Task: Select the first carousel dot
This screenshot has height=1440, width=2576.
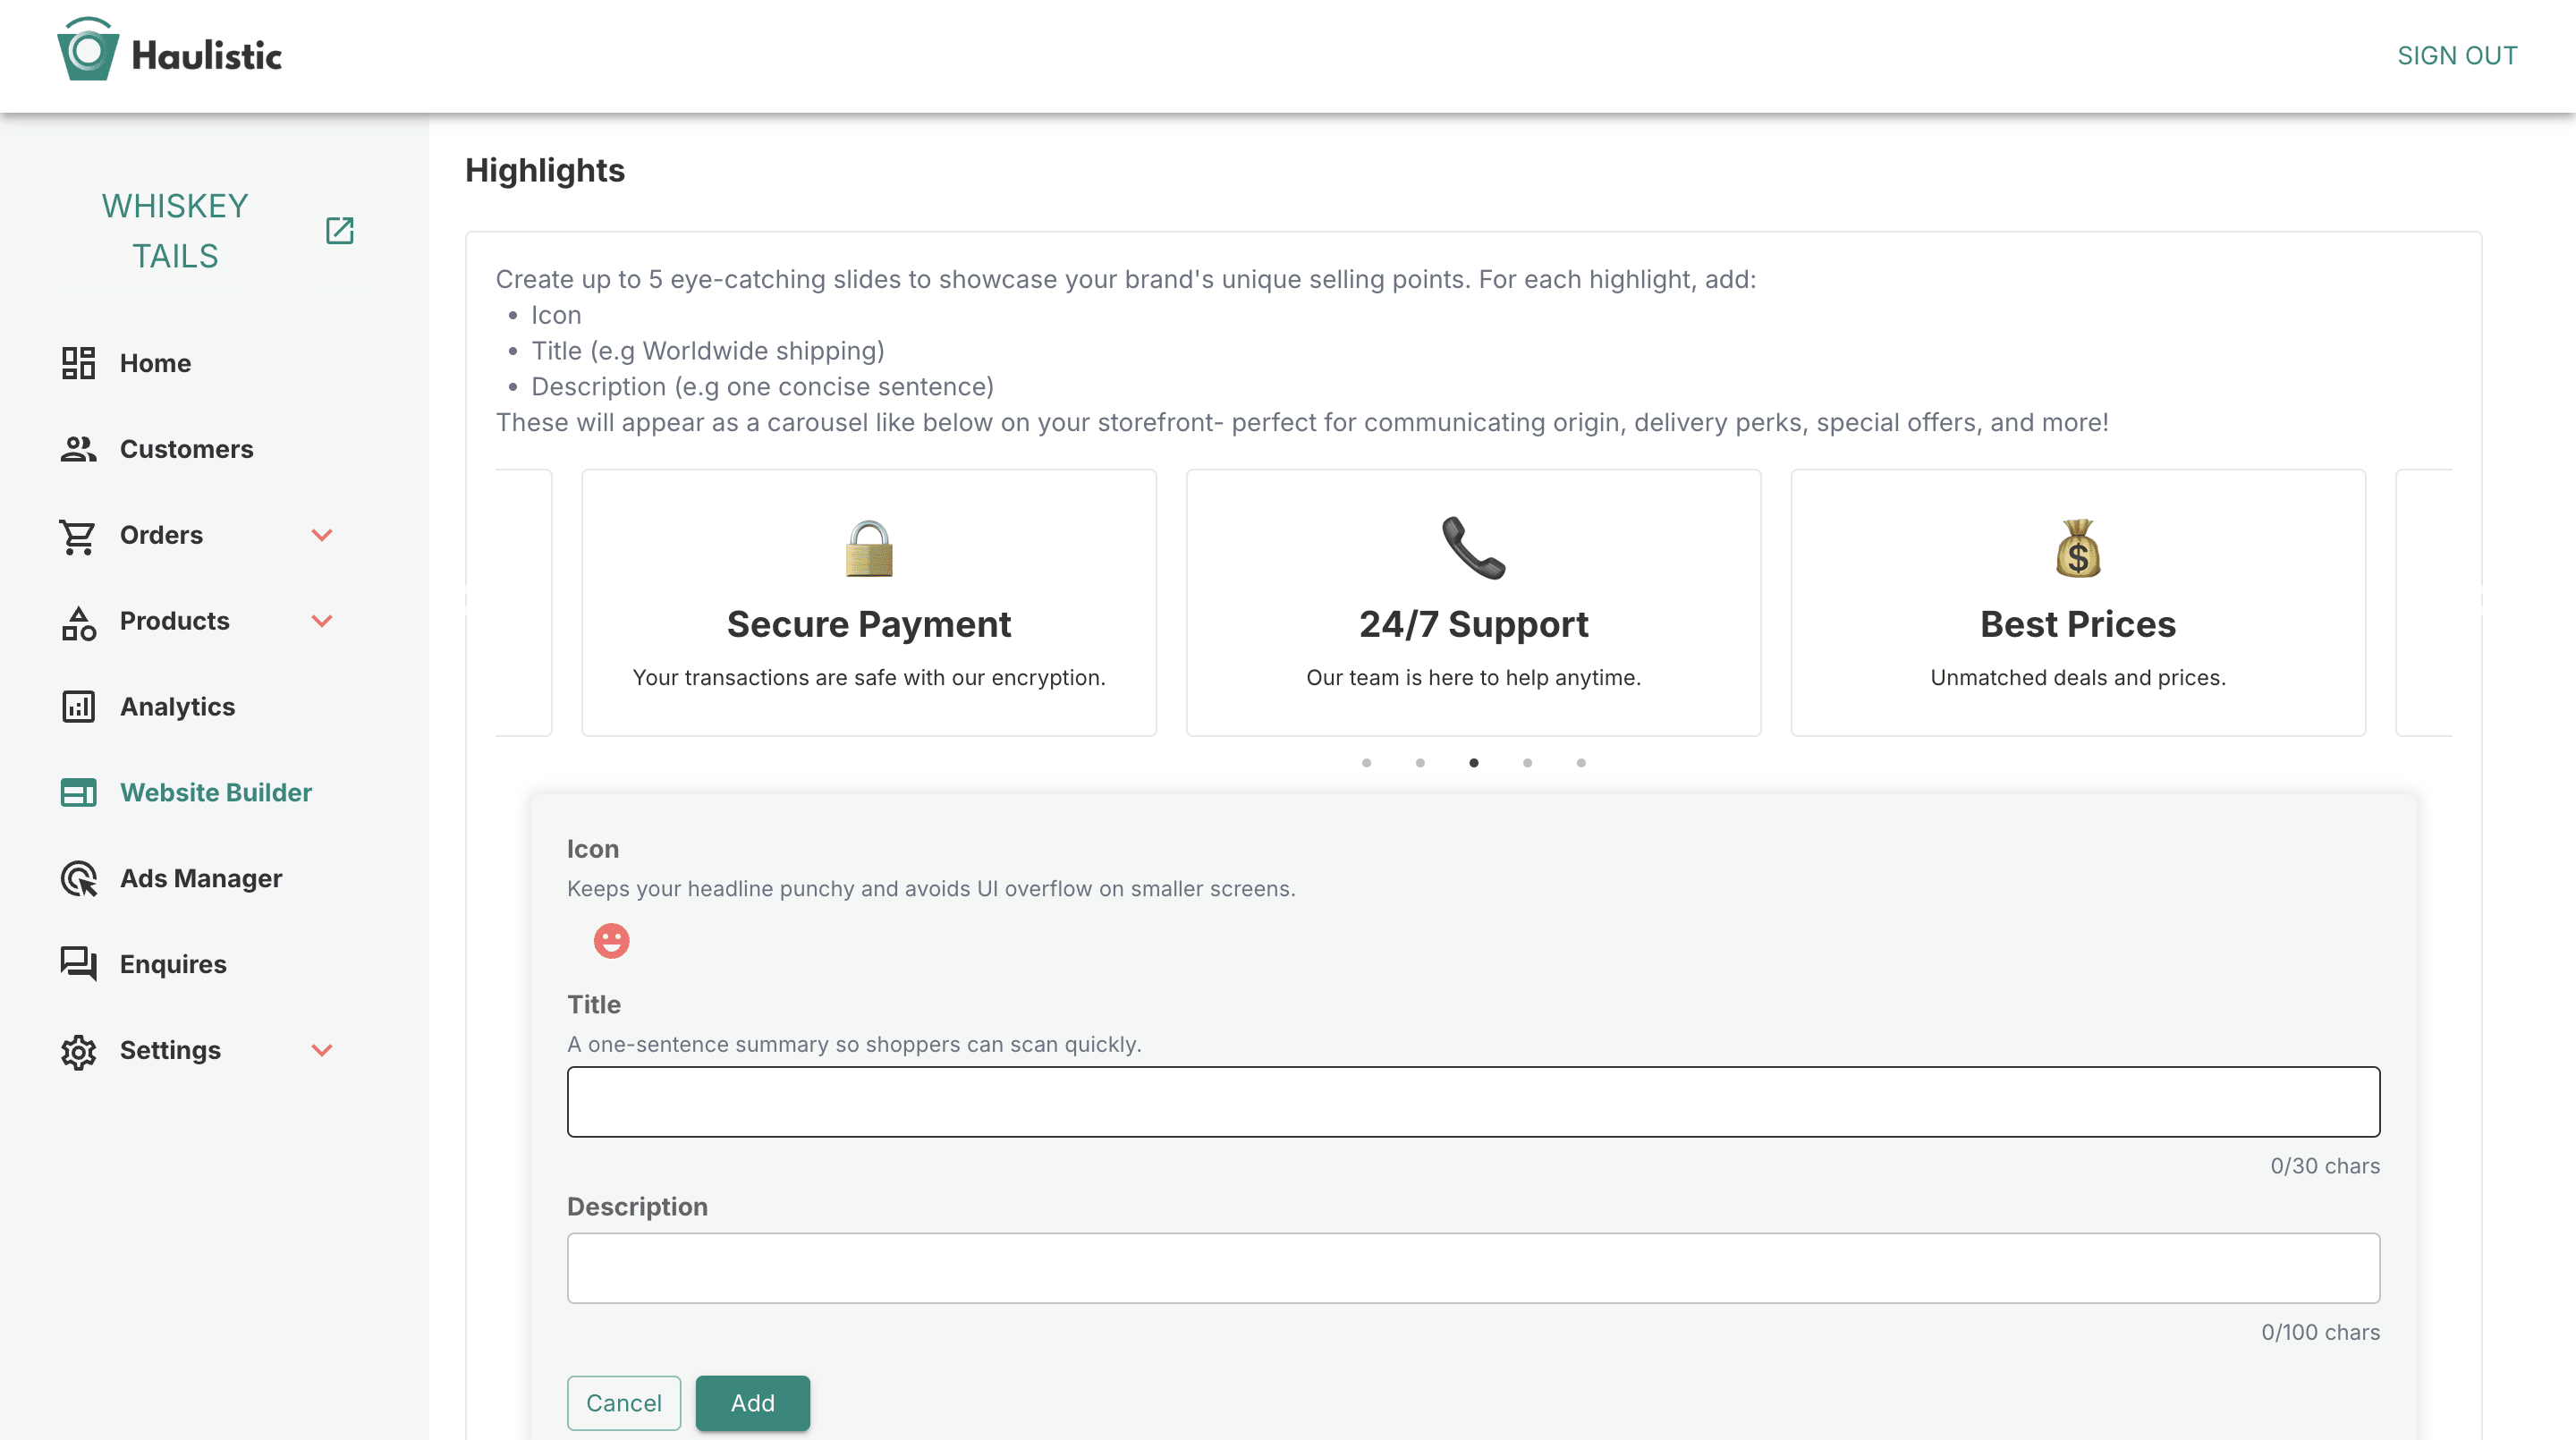Action: pos(1366,763)
